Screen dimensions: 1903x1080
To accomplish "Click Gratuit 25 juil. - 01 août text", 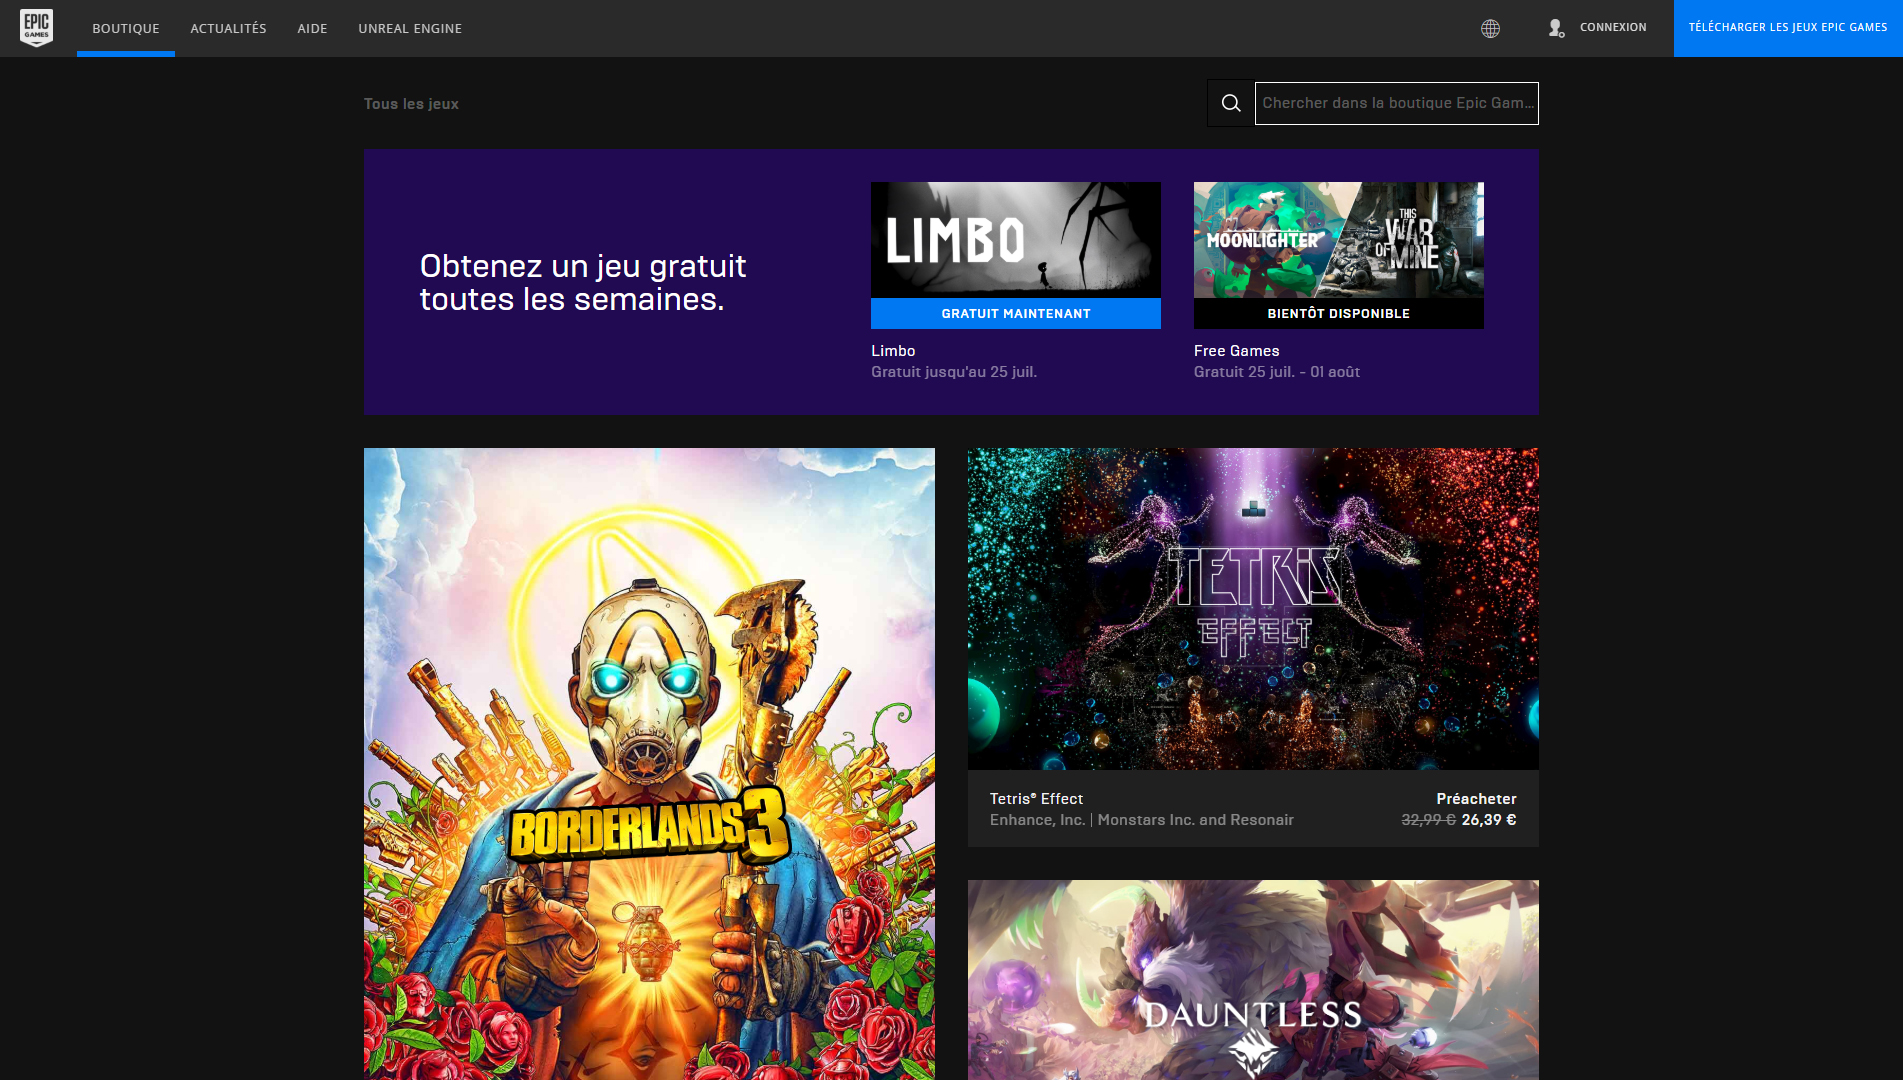I will (x=1277, y=372).
